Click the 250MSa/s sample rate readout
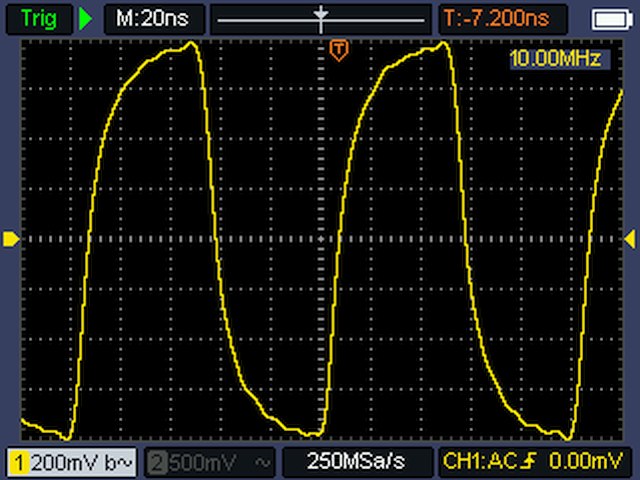This screenshot has height=480, width=640. [x=356, y=462]
